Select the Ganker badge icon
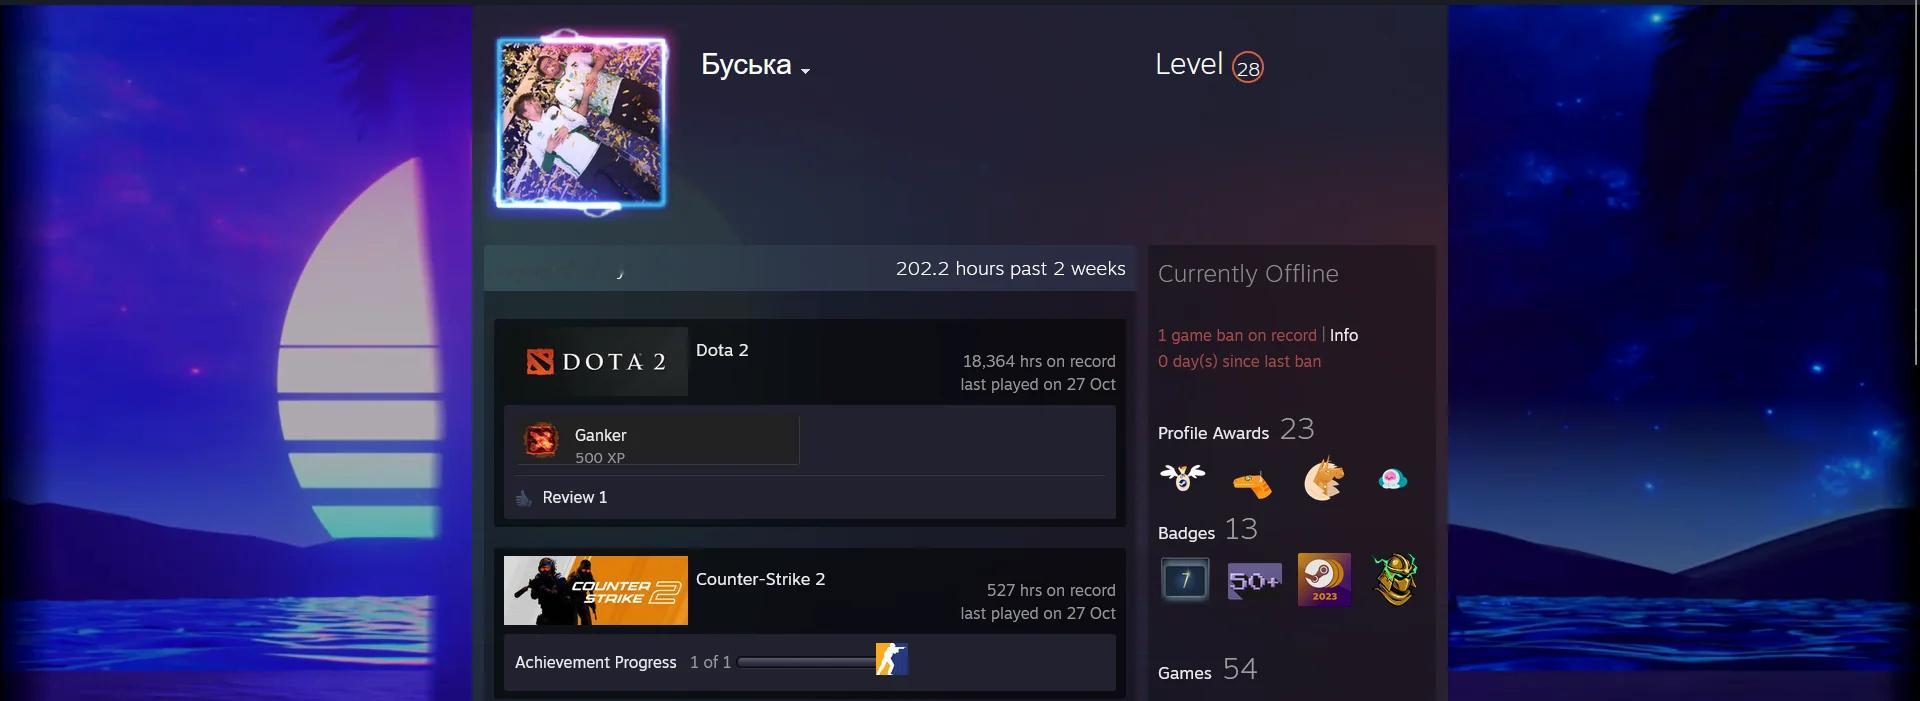The image size is (1920, 701). (541, 440)
